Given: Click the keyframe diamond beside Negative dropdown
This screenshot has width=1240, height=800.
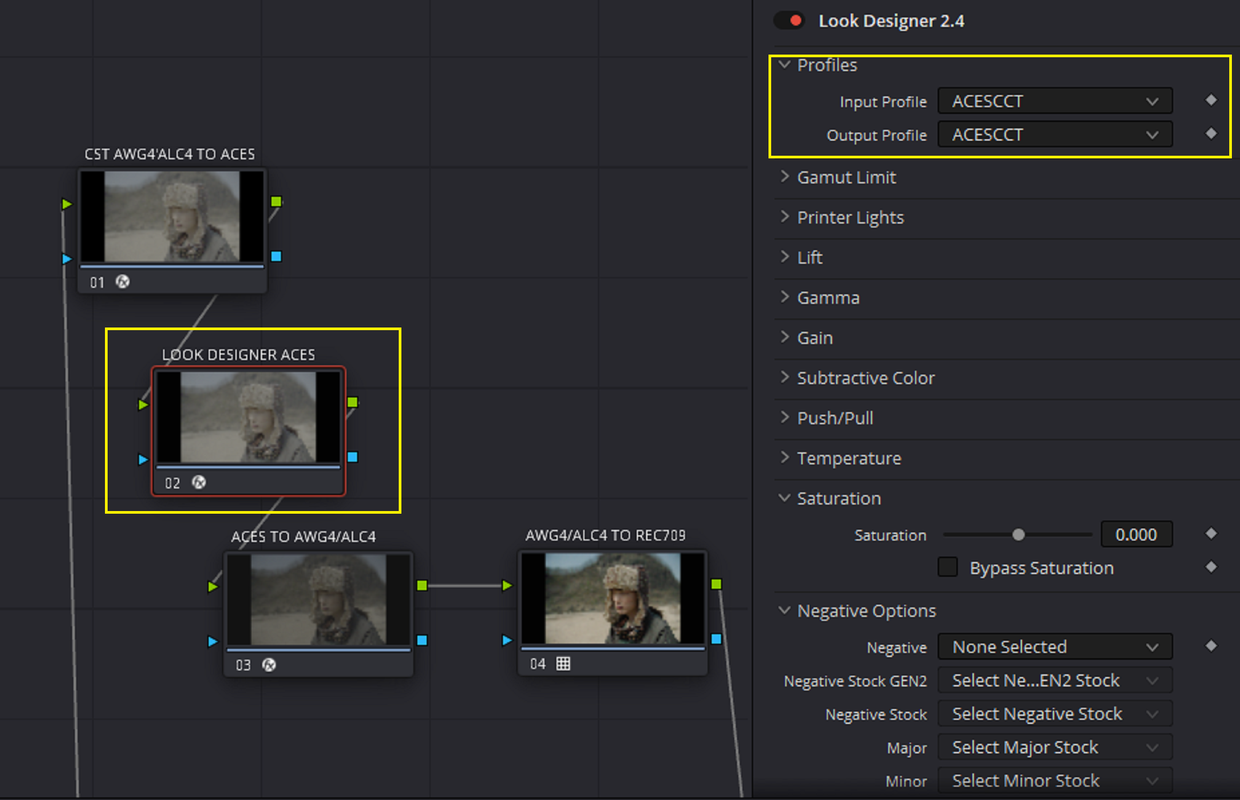Looking at the screenshot, I should pyautogui.click(x=1211, y=646).
